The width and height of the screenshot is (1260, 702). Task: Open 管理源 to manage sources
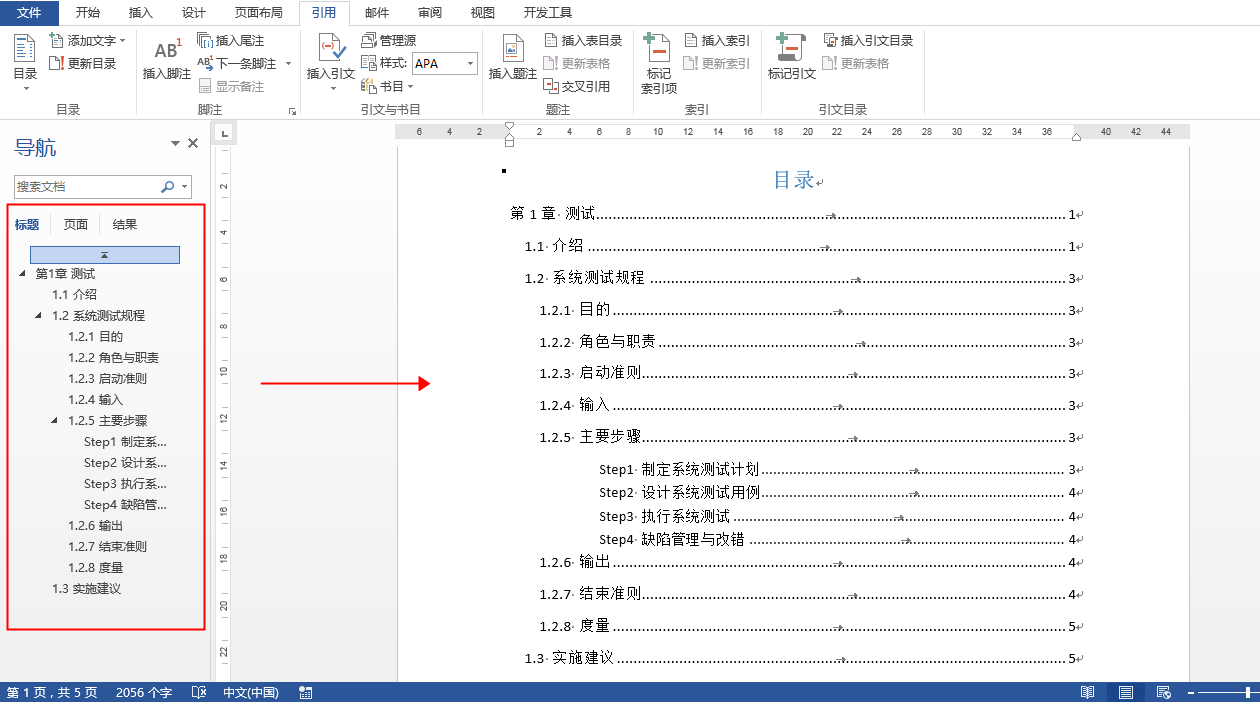click(x=388, y=41)
